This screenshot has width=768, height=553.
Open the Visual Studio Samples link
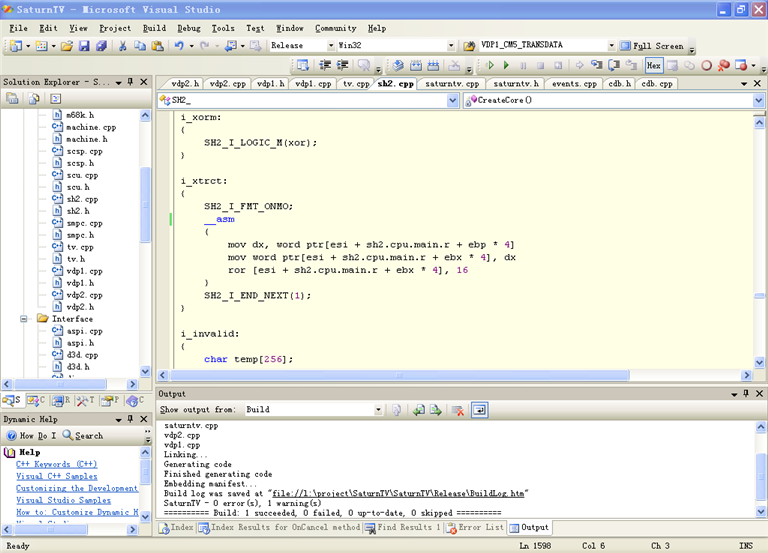point(63,500)
